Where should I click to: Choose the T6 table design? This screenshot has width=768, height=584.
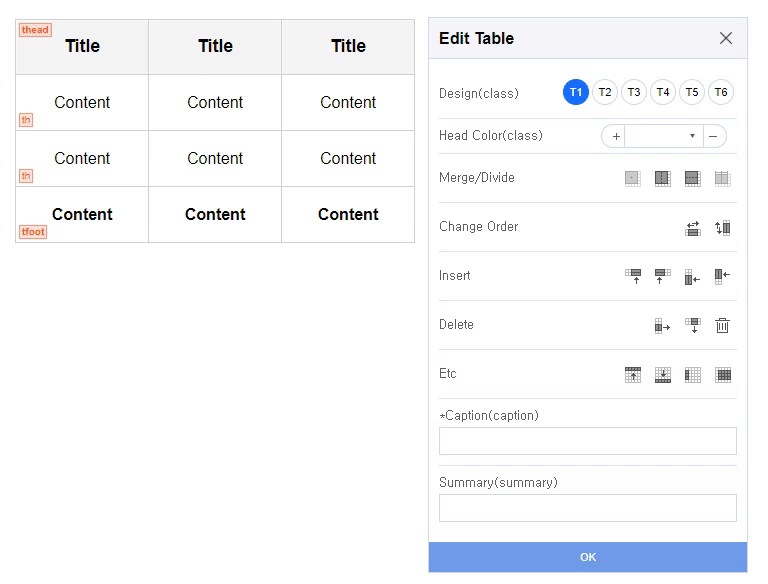pos(721,93)
